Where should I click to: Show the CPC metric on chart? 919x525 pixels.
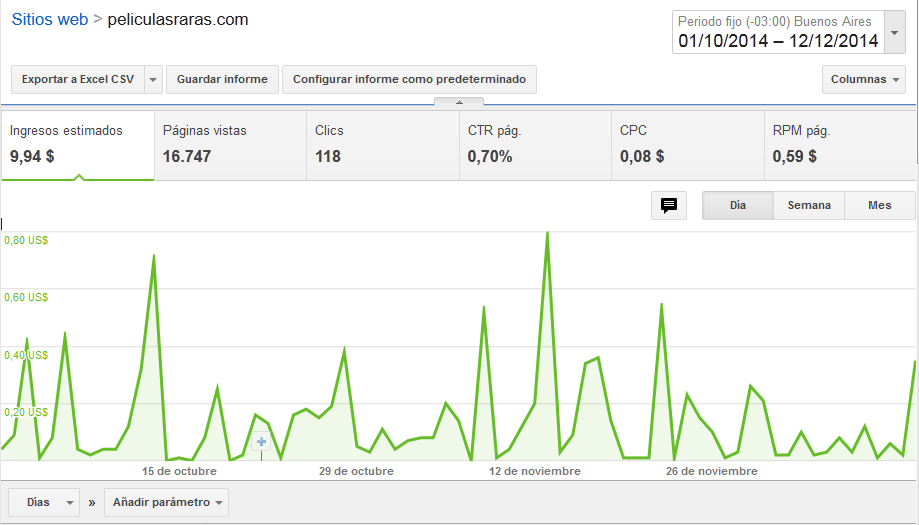[x=687, y=145]
